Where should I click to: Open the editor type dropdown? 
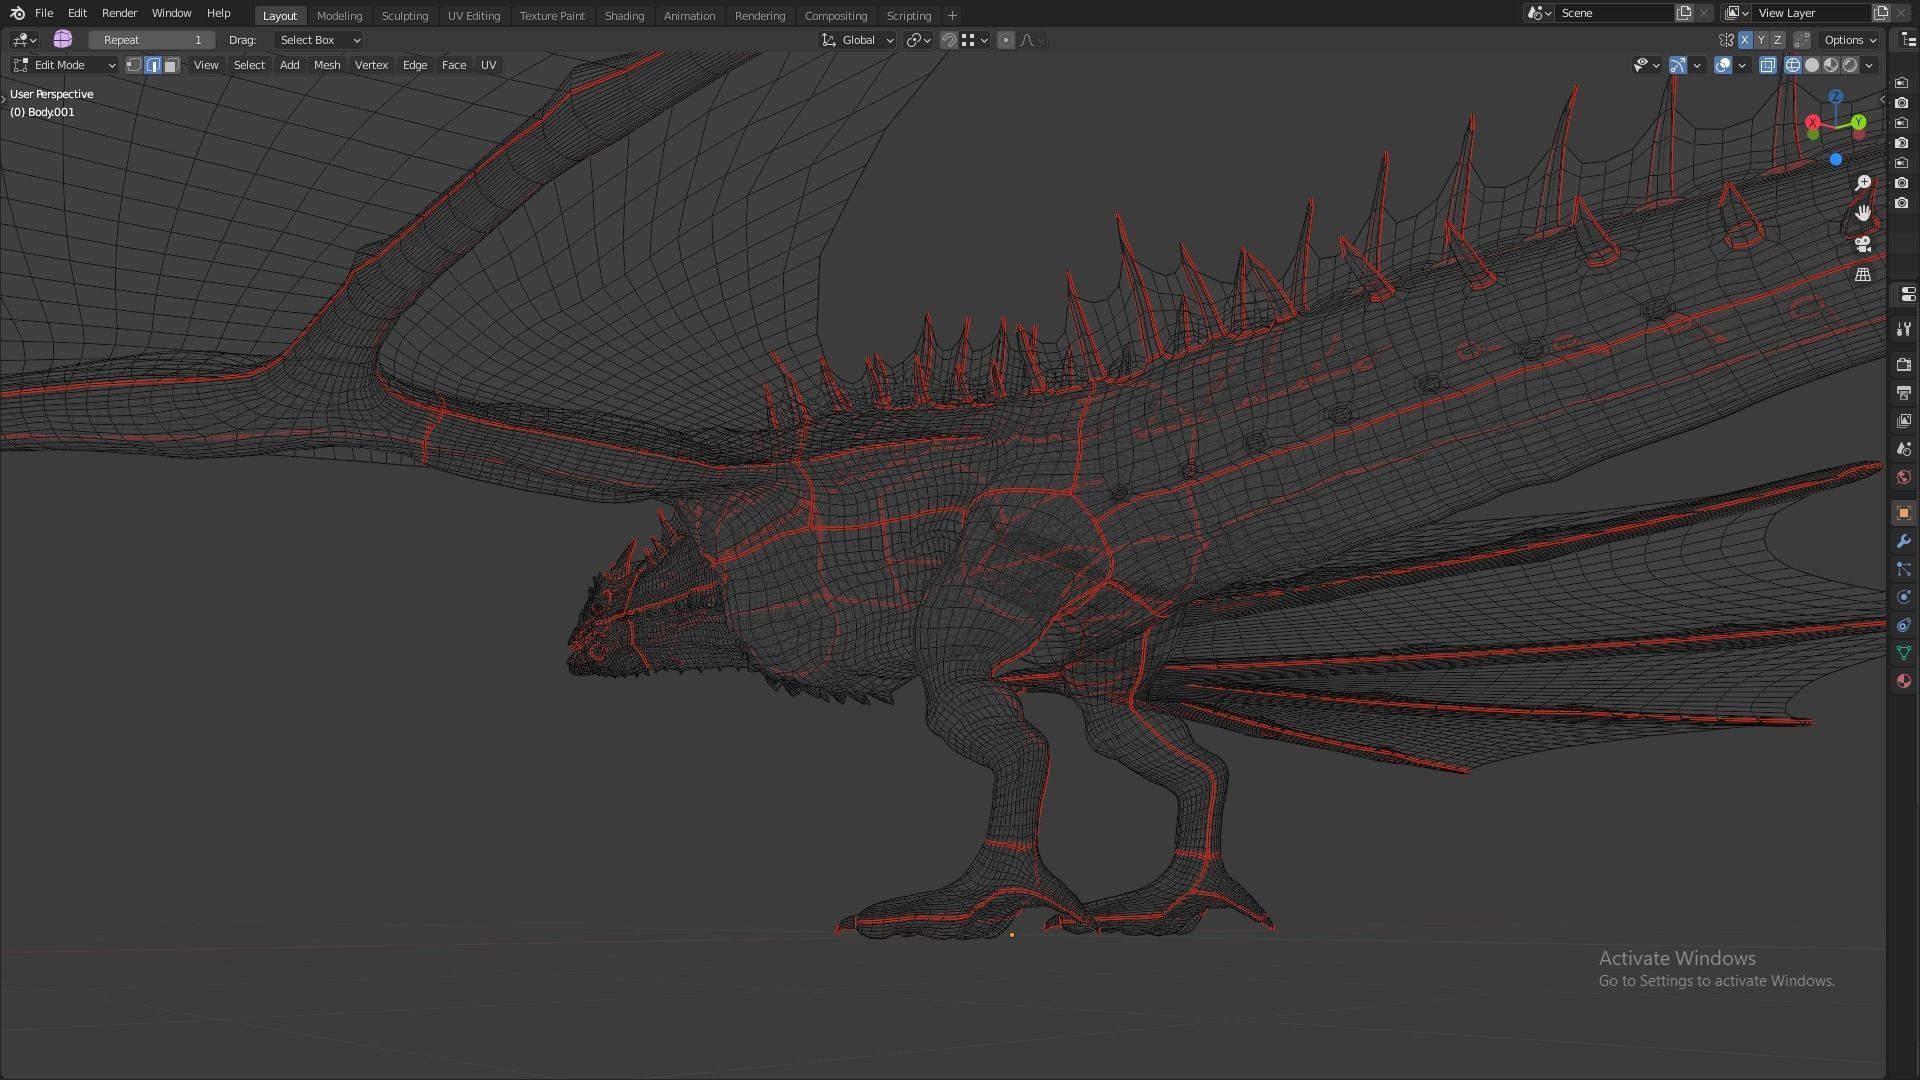click(24, 40)
